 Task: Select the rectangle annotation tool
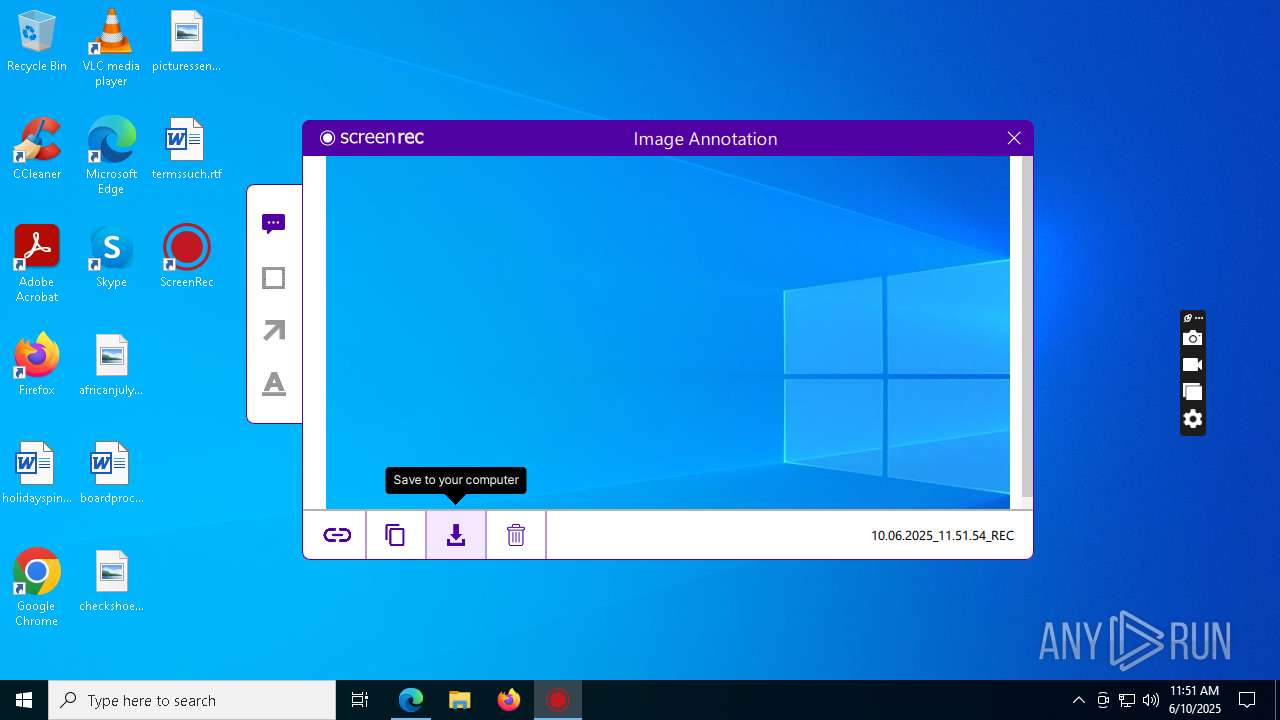pyautogui.click(x=274, y=278)
